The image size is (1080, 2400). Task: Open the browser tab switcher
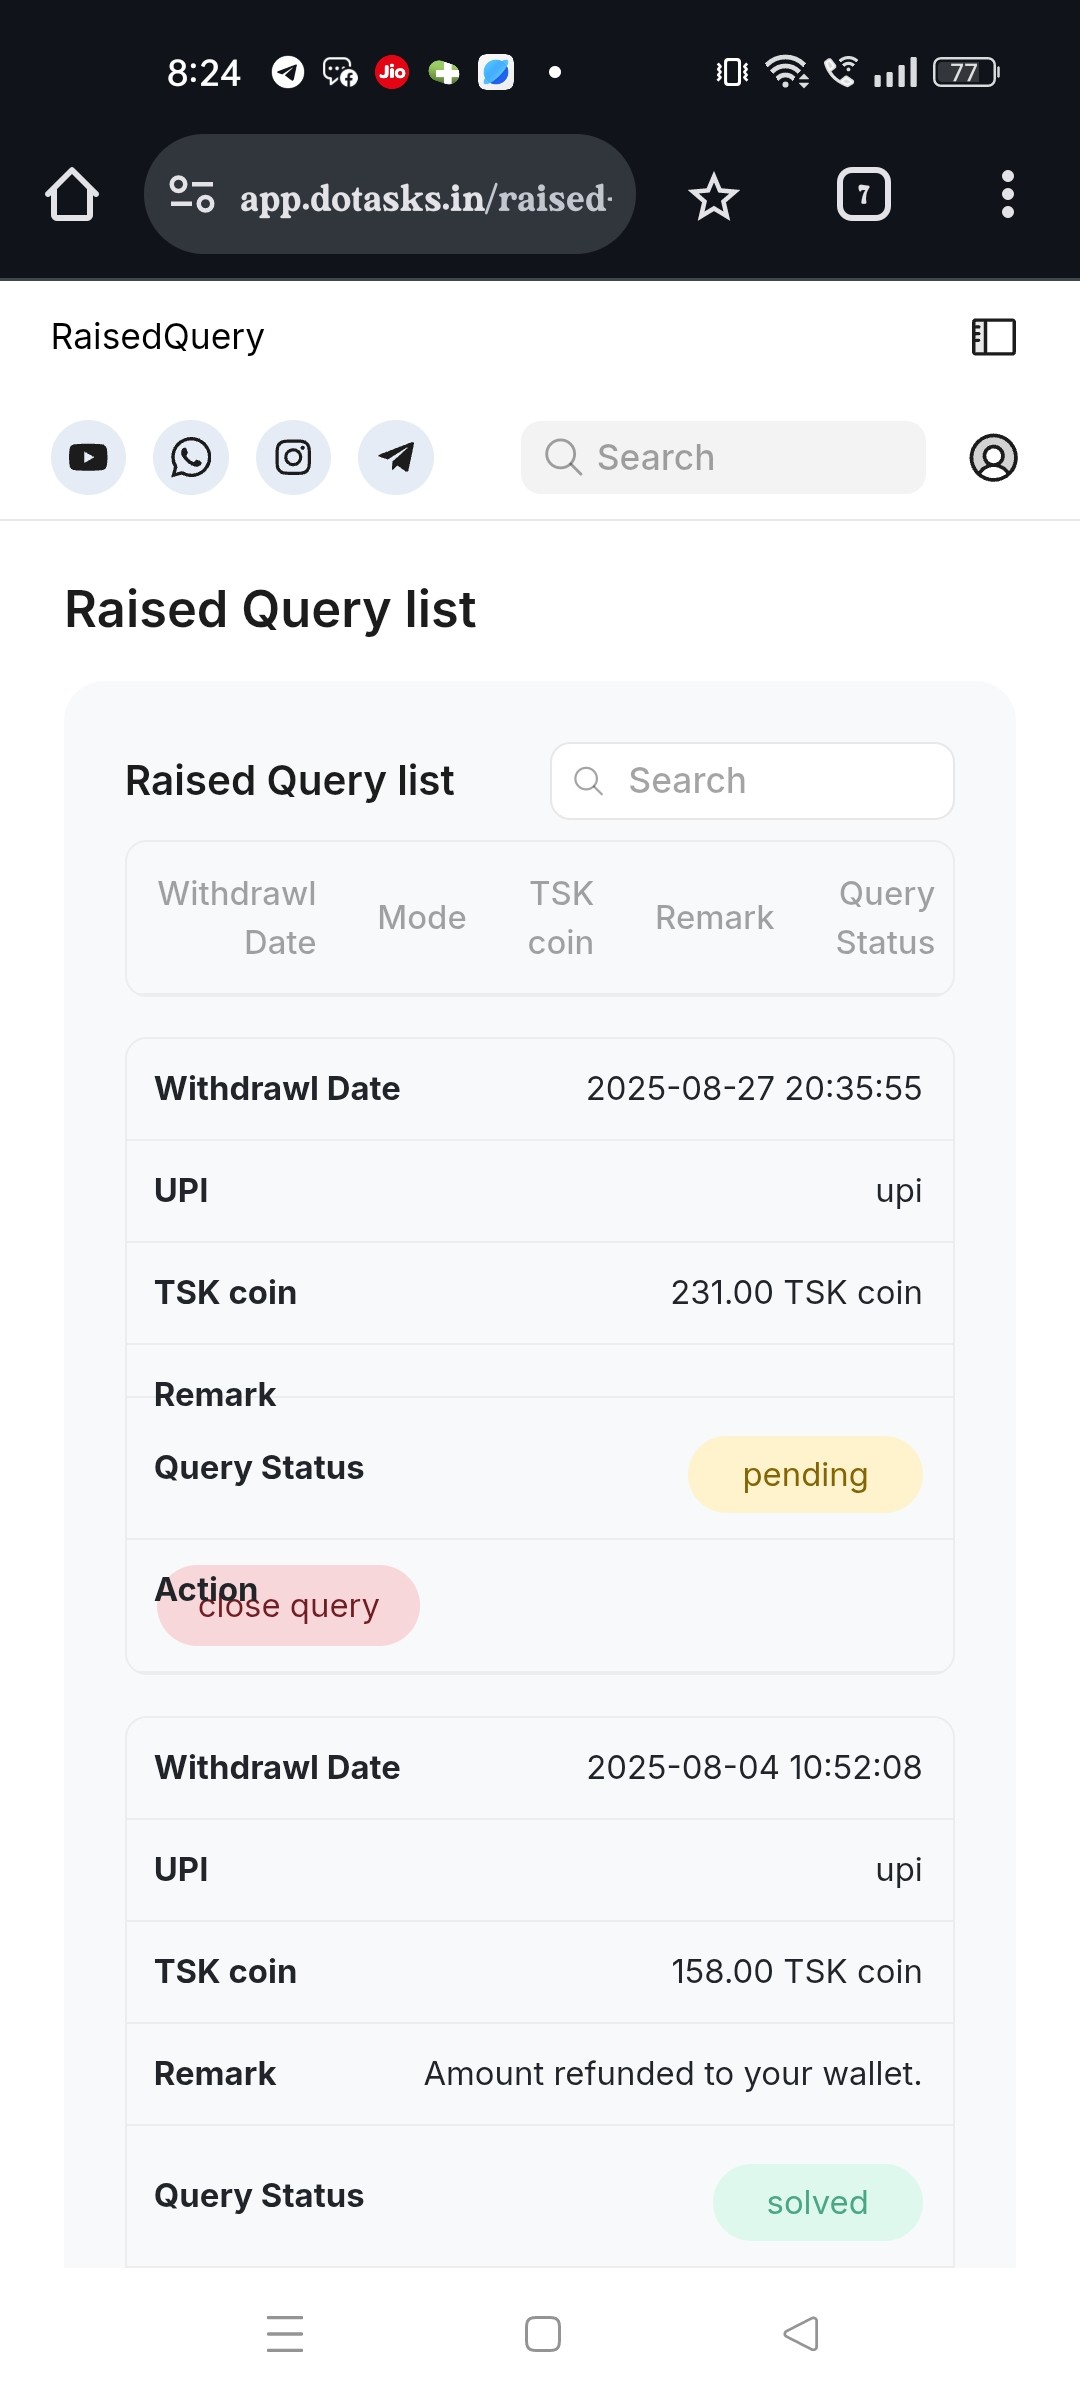pos(863,194)
